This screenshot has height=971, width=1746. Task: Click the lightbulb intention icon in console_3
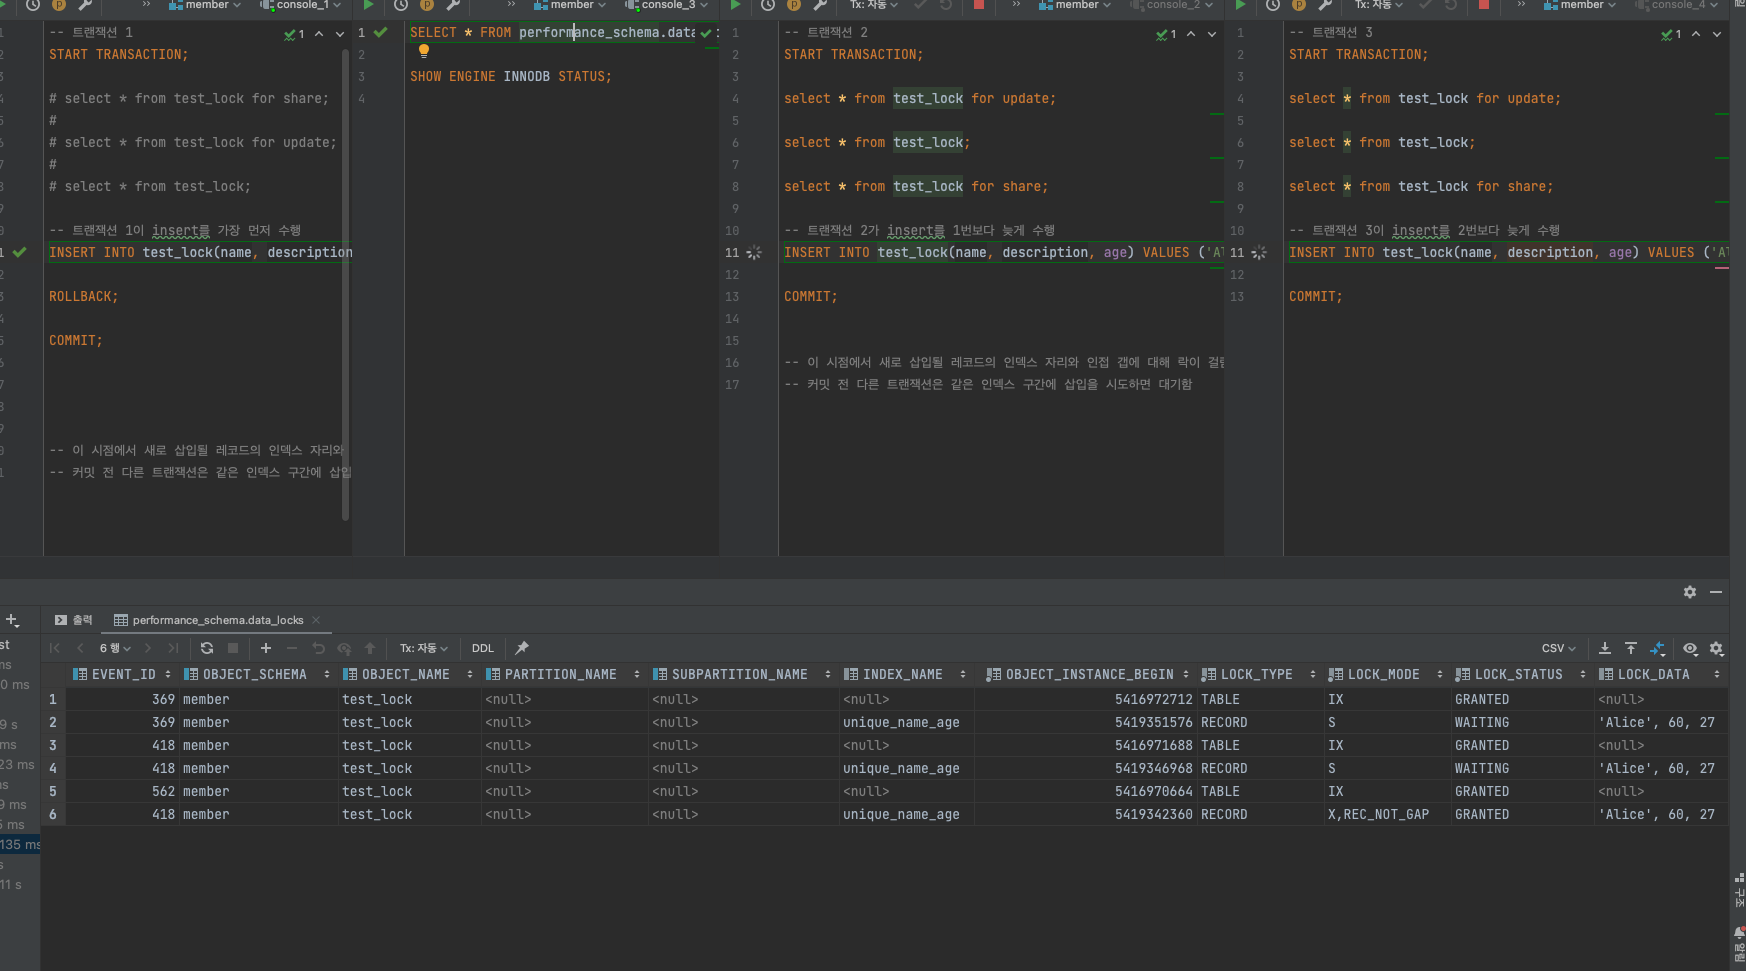pyautogui.click(x=424, y=51)
